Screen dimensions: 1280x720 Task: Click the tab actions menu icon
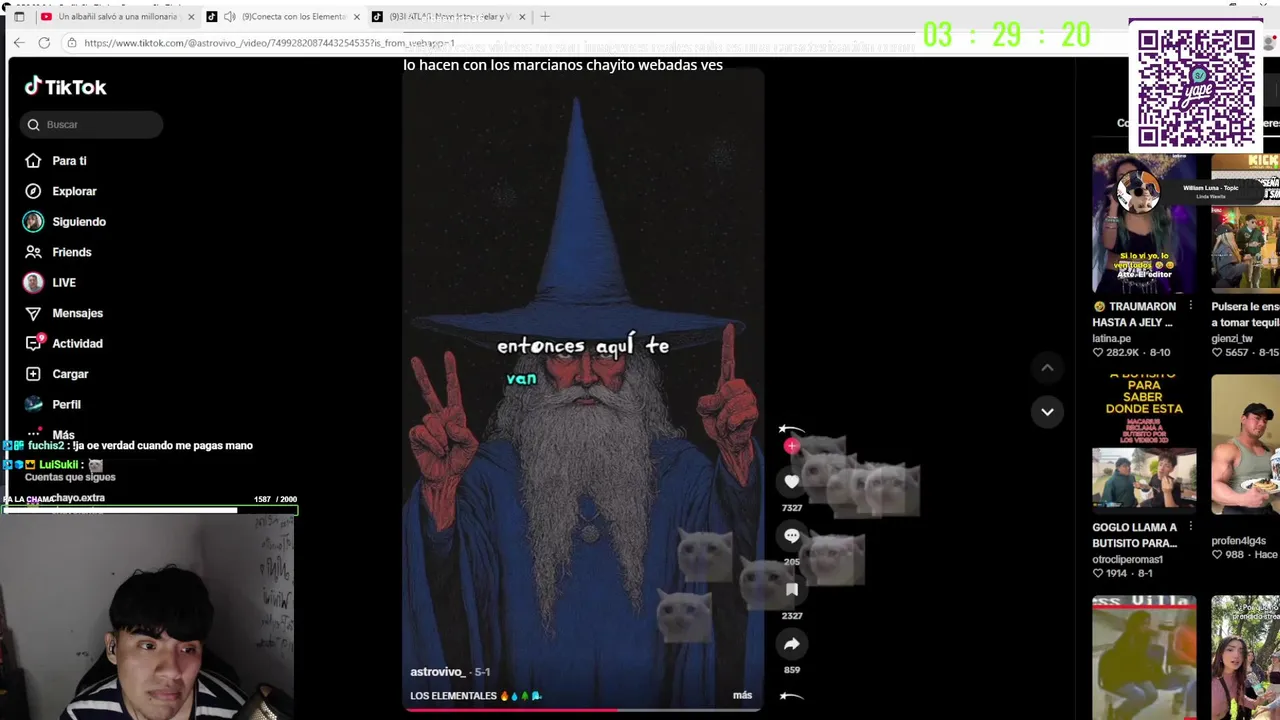[x=19, y=17]
